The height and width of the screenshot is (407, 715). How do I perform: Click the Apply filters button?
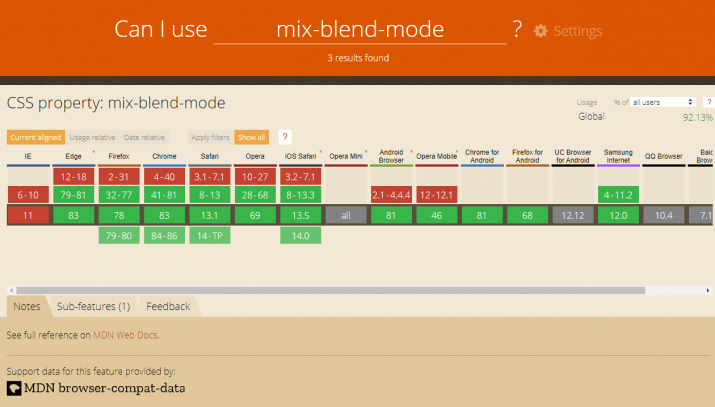pos(210,137)
